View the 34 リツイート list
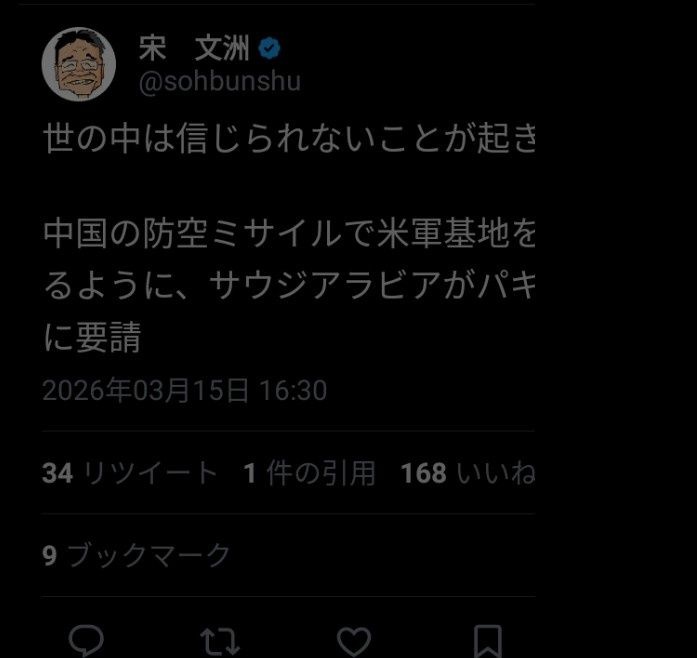697x658 pixels. [x=130, y=473]
